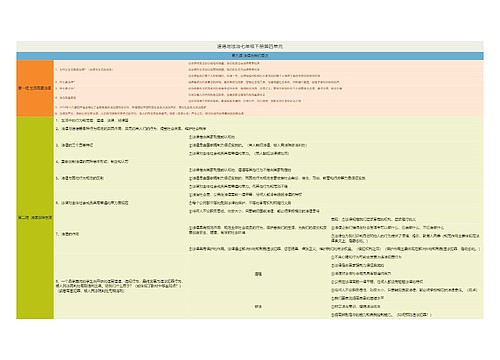This screenshot has height=360, width=500.
Task: Click first sub-point beside orange item 1
Action: [x=224, y=63]
